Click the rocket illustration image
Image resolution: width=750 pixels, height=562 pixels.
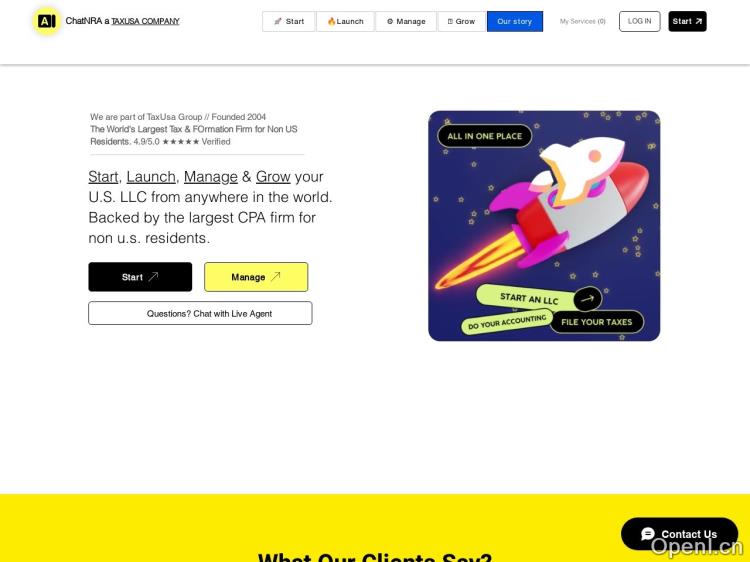544,226
